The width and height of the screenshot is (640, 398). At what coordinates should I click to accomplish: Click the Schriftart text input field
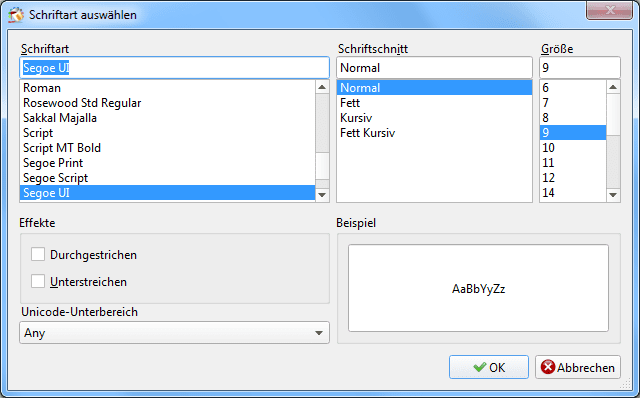click(x=174, y=68)
